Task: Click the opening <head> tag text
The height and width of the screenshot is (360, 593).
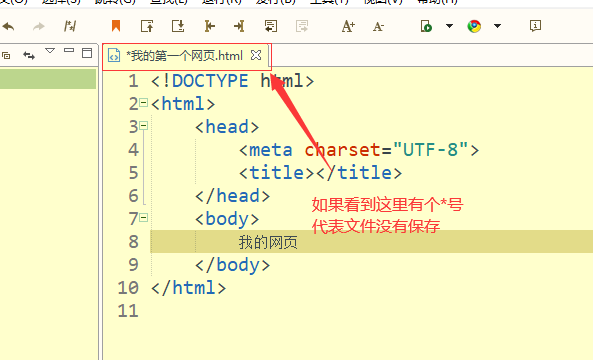Action: (227, 127)
